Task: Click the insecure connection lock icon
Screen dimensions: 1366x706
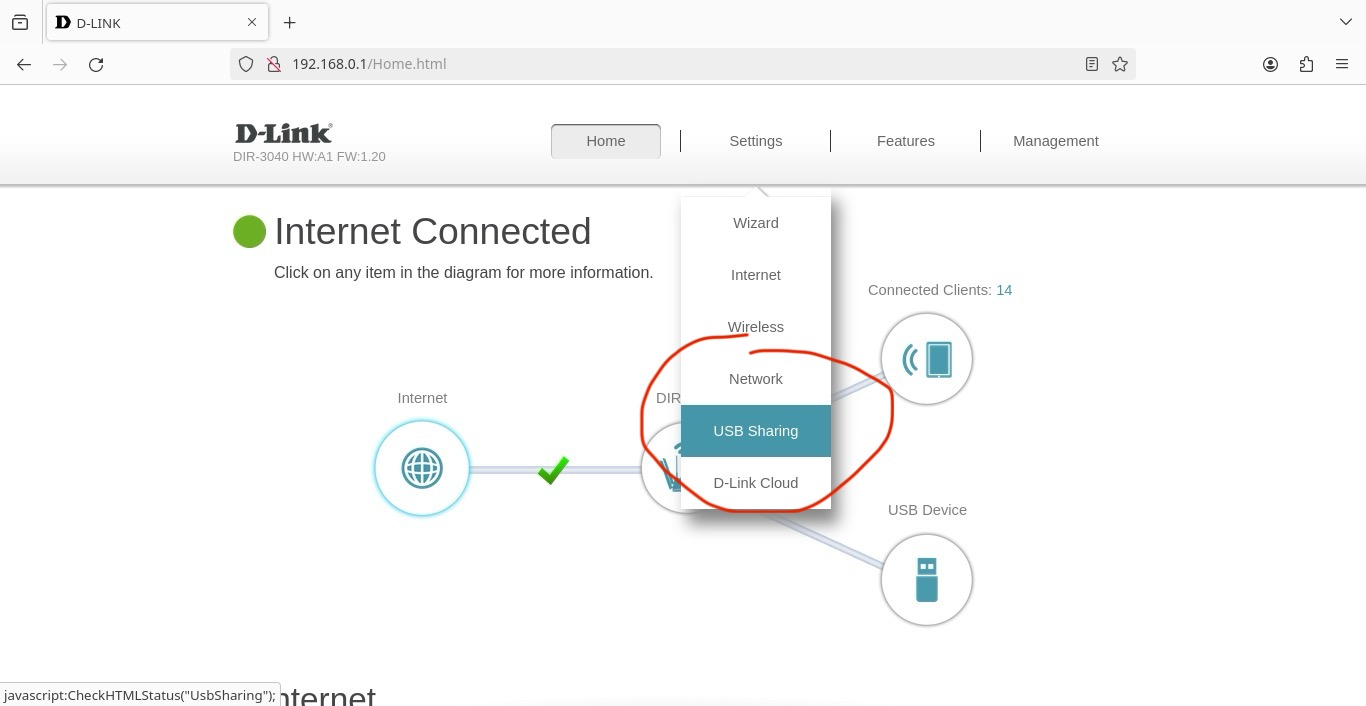Action: pyautogui.click(x=273, y=64)
